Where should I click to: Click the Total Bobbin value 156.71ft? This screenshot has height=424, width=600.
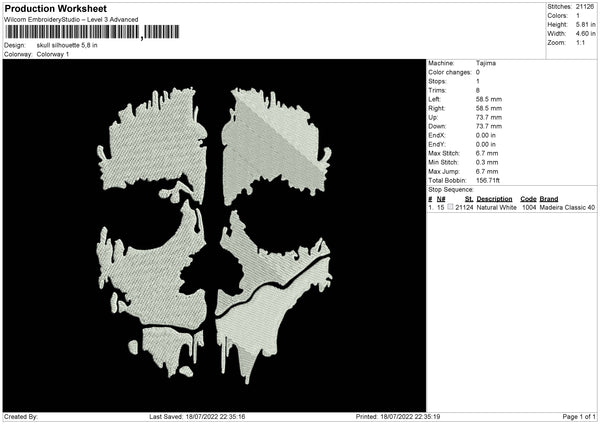point(488,181)
